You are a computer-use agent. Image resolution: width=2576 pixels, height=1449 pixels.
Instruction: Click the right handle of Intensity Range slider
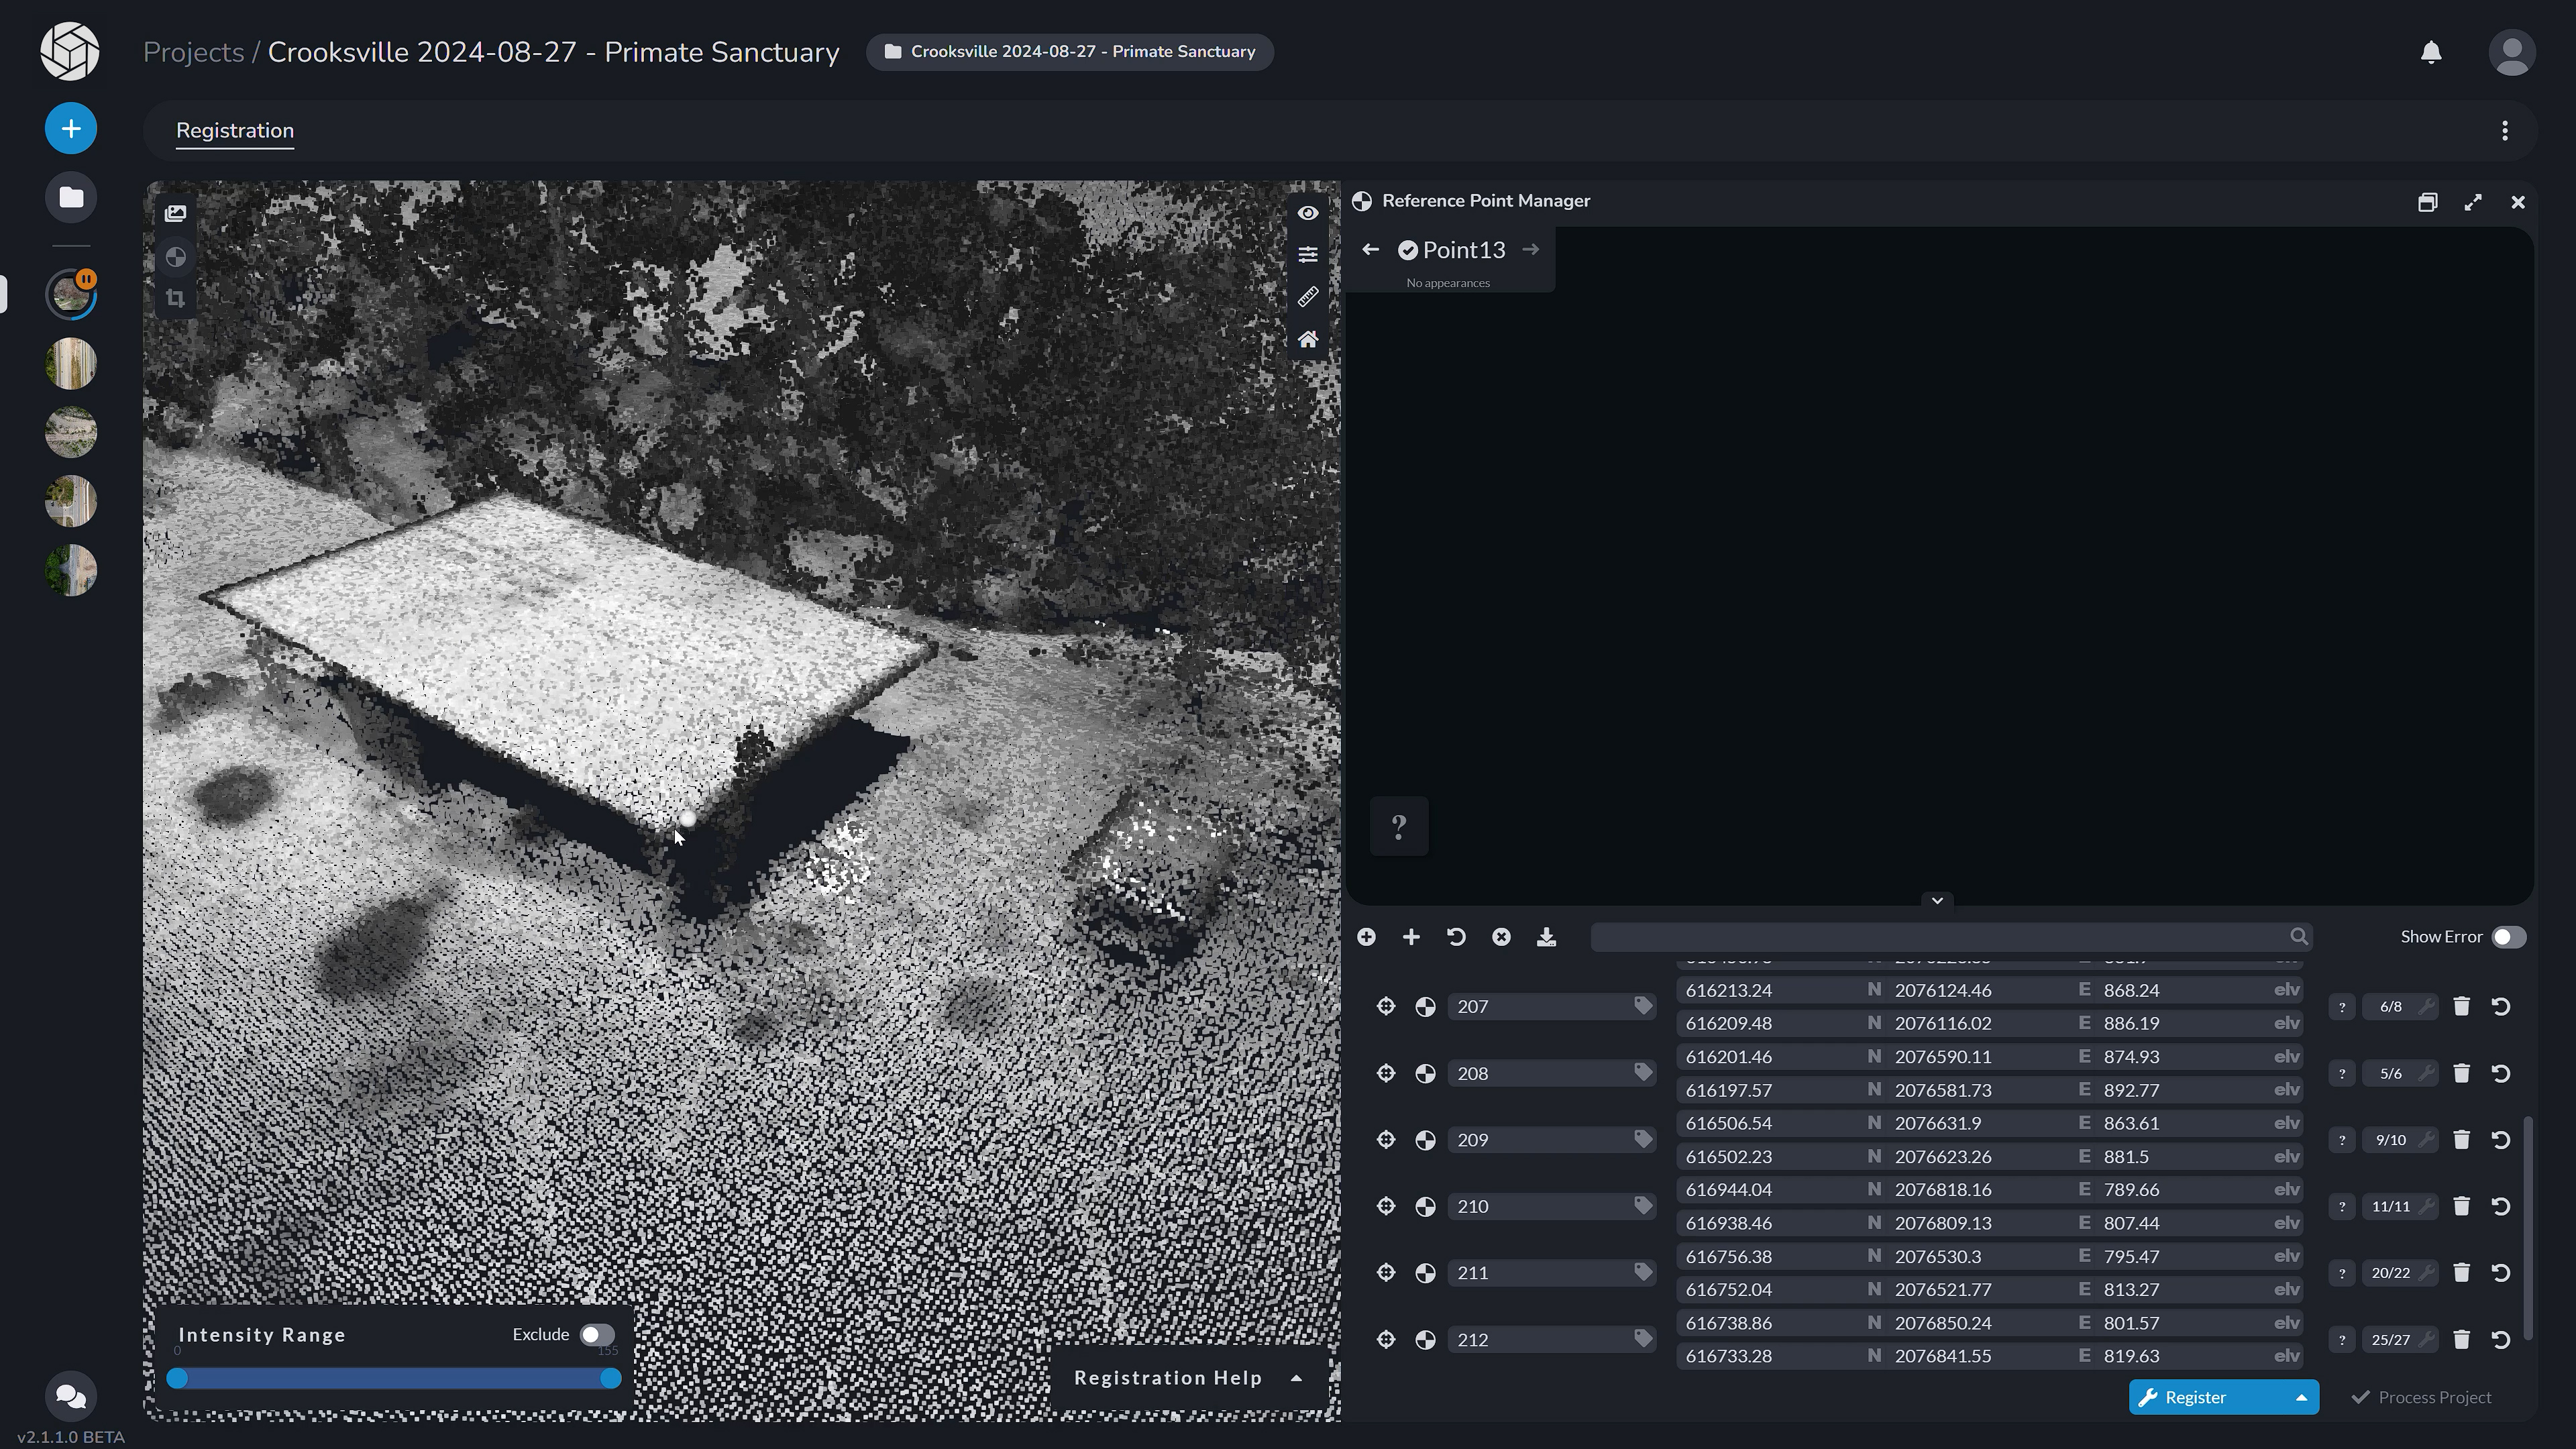point(610,1379)
